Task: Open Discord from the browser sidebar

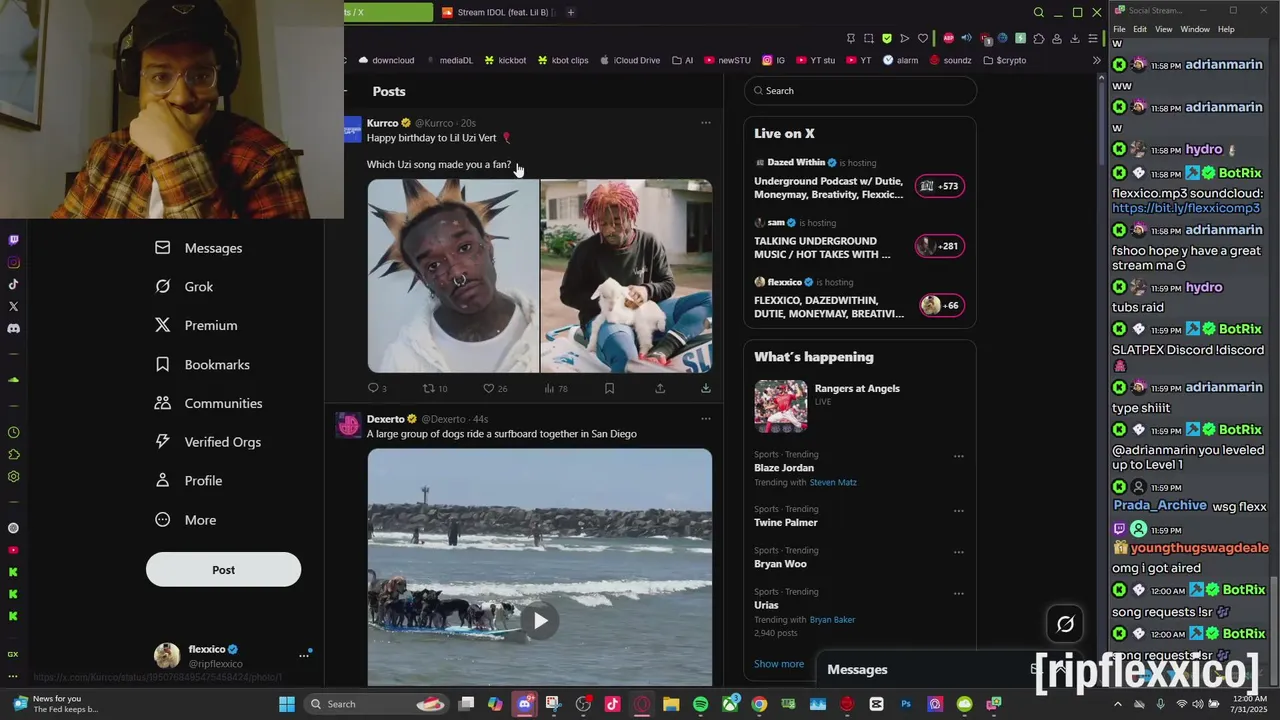Action: click(13, 328)
